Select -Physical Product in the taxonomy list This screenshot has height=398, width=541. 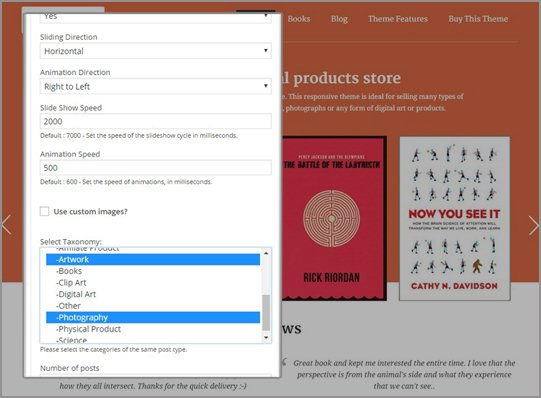153,329
